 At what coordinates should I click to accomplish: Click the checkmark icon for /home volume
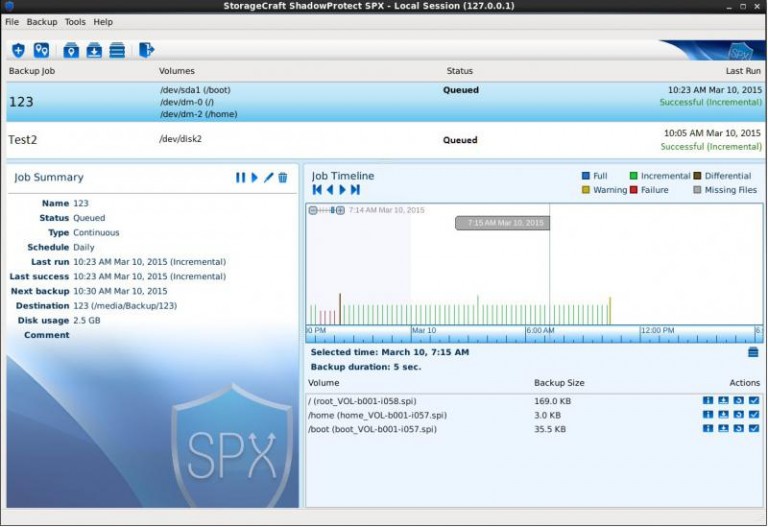(x=754, y=415)
